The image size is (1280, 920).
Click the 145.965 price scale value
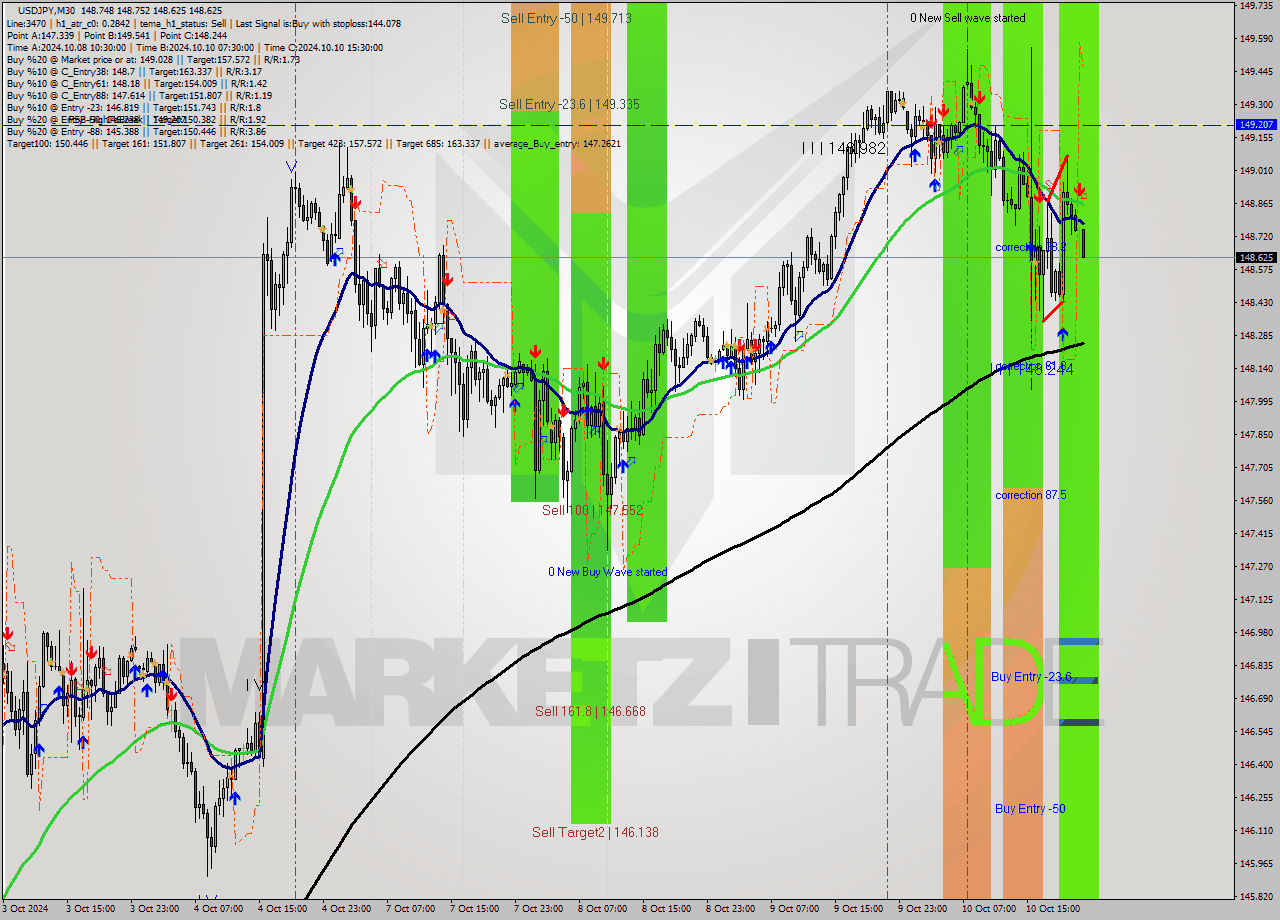(1256, 863)
